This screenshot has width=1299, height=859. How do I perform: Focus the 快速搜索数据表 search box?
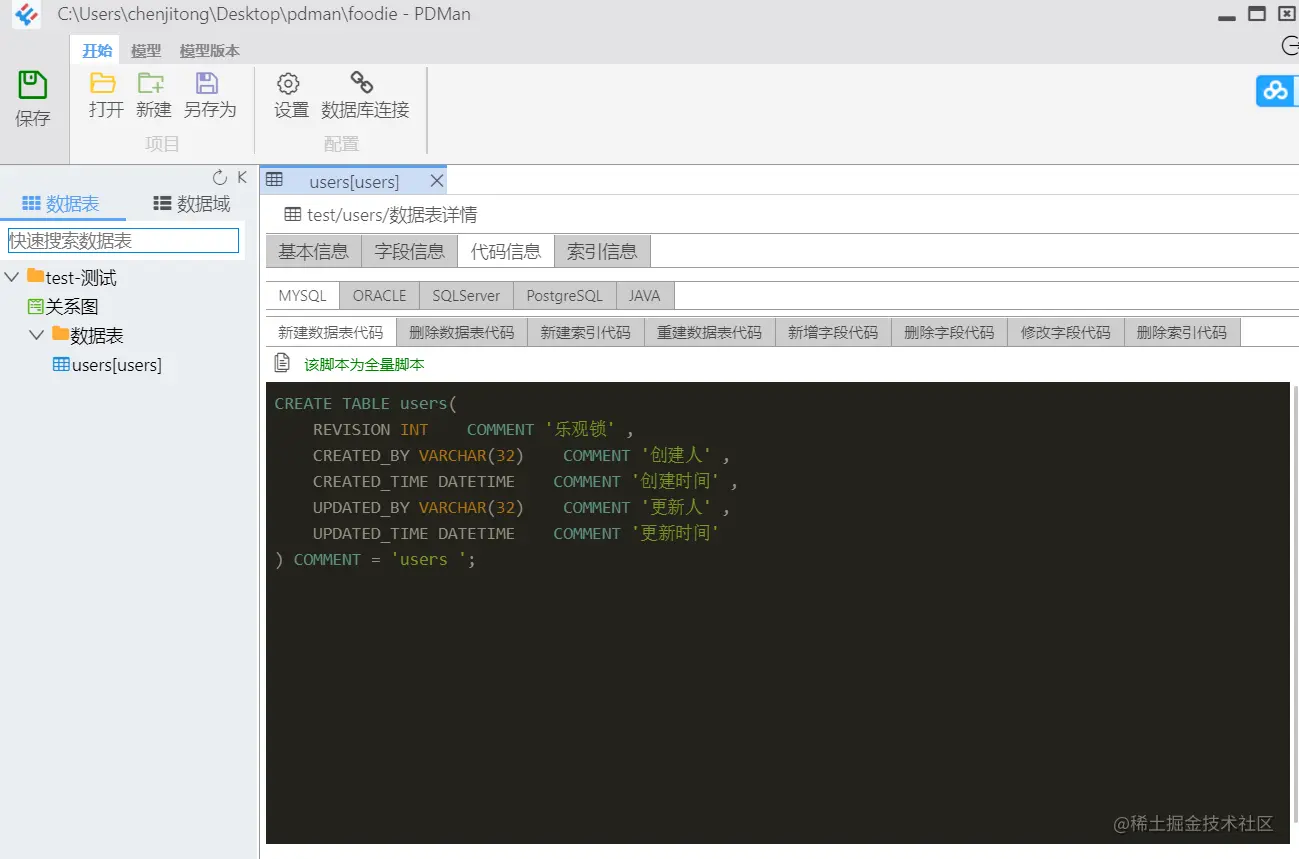pyautogui.click(x=124, y=240)
